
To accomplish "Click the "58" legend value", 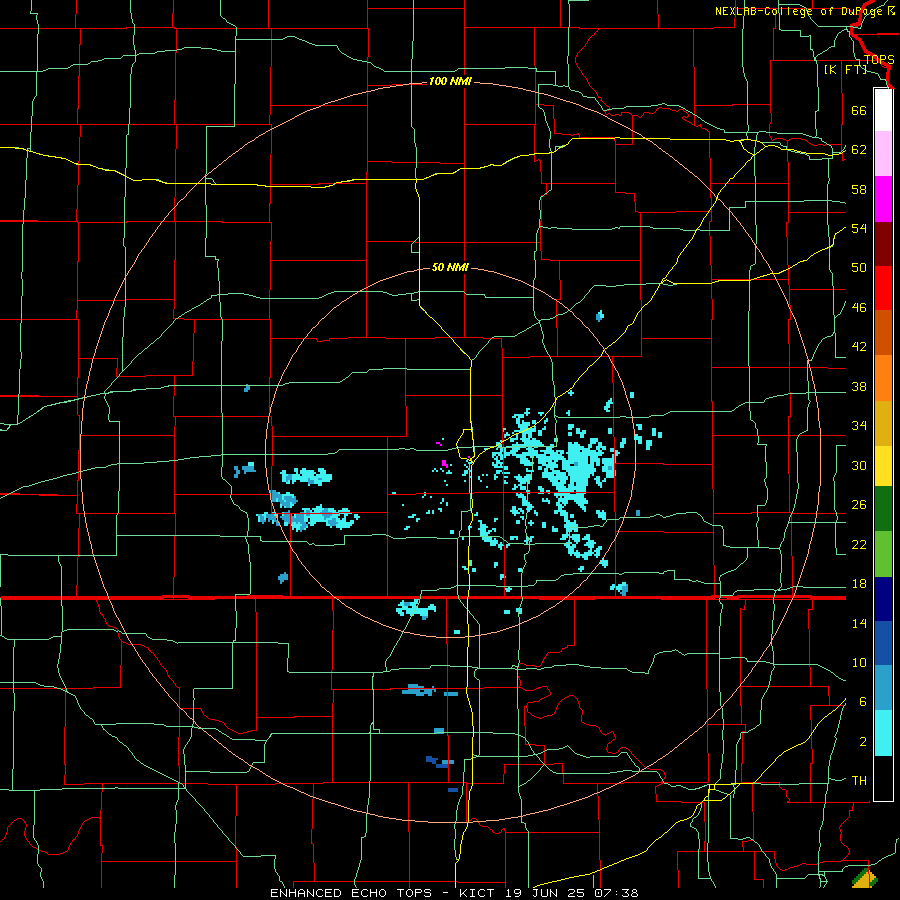I will 859,189.
